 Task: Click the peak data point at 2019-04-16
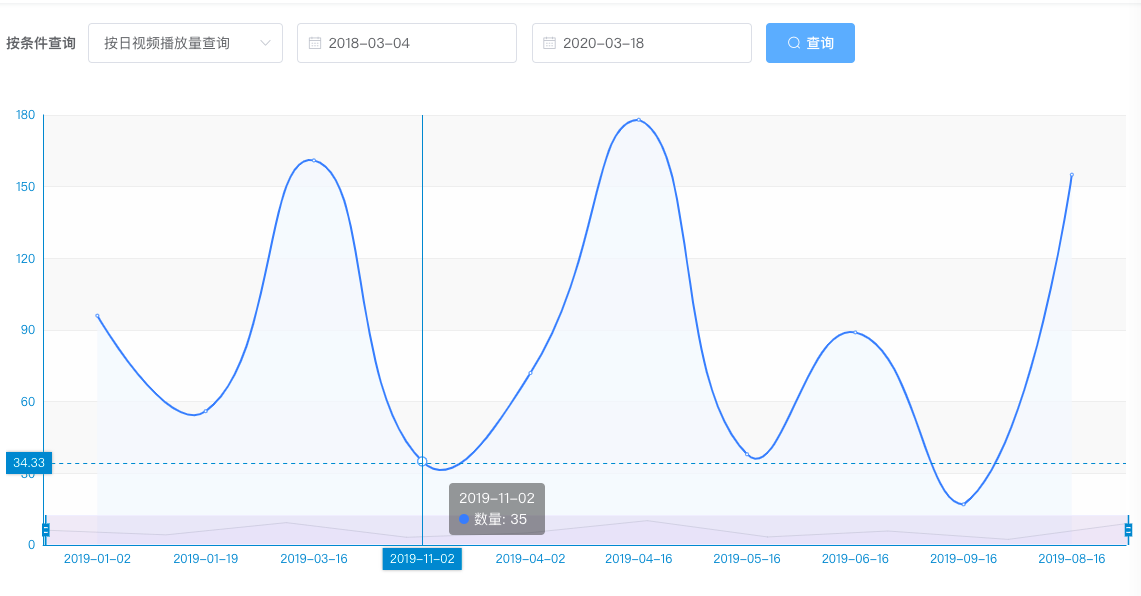639,120
